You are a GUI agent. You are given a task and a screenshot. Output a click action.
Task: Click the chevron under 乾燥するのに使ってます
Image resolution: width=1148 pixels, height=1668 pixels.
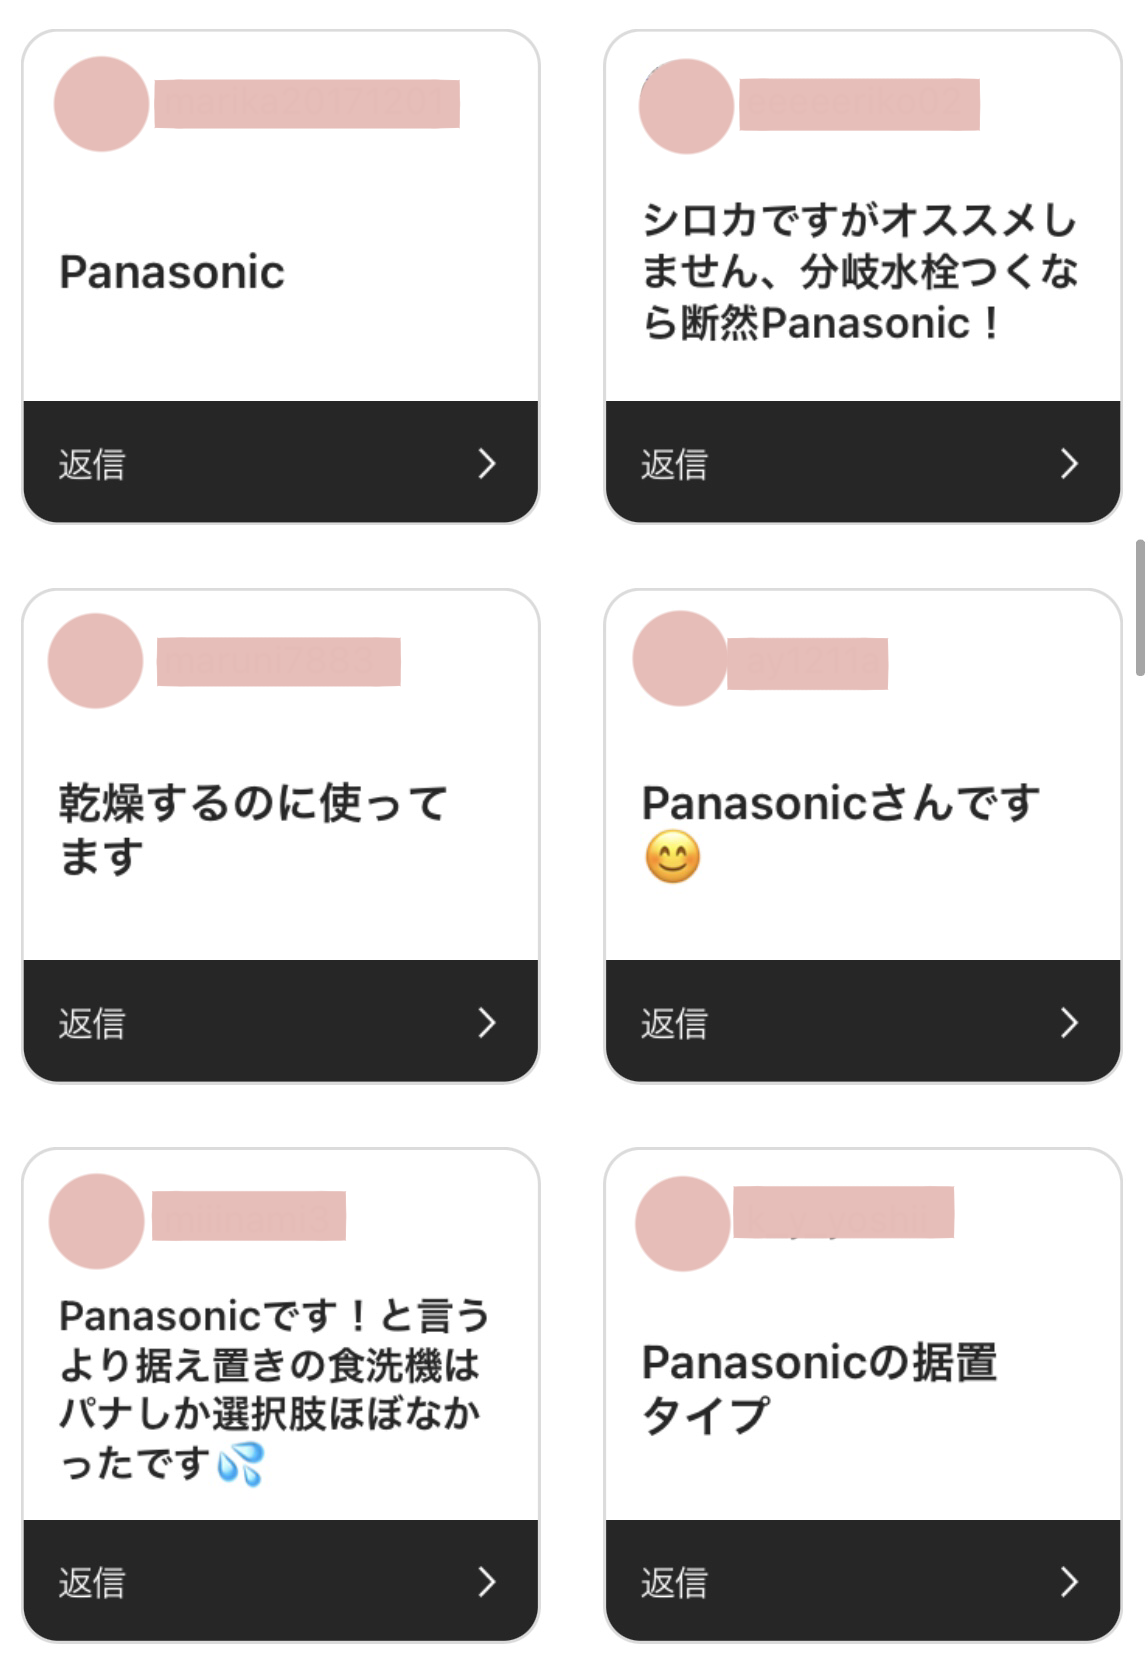tap(487, 1023)
